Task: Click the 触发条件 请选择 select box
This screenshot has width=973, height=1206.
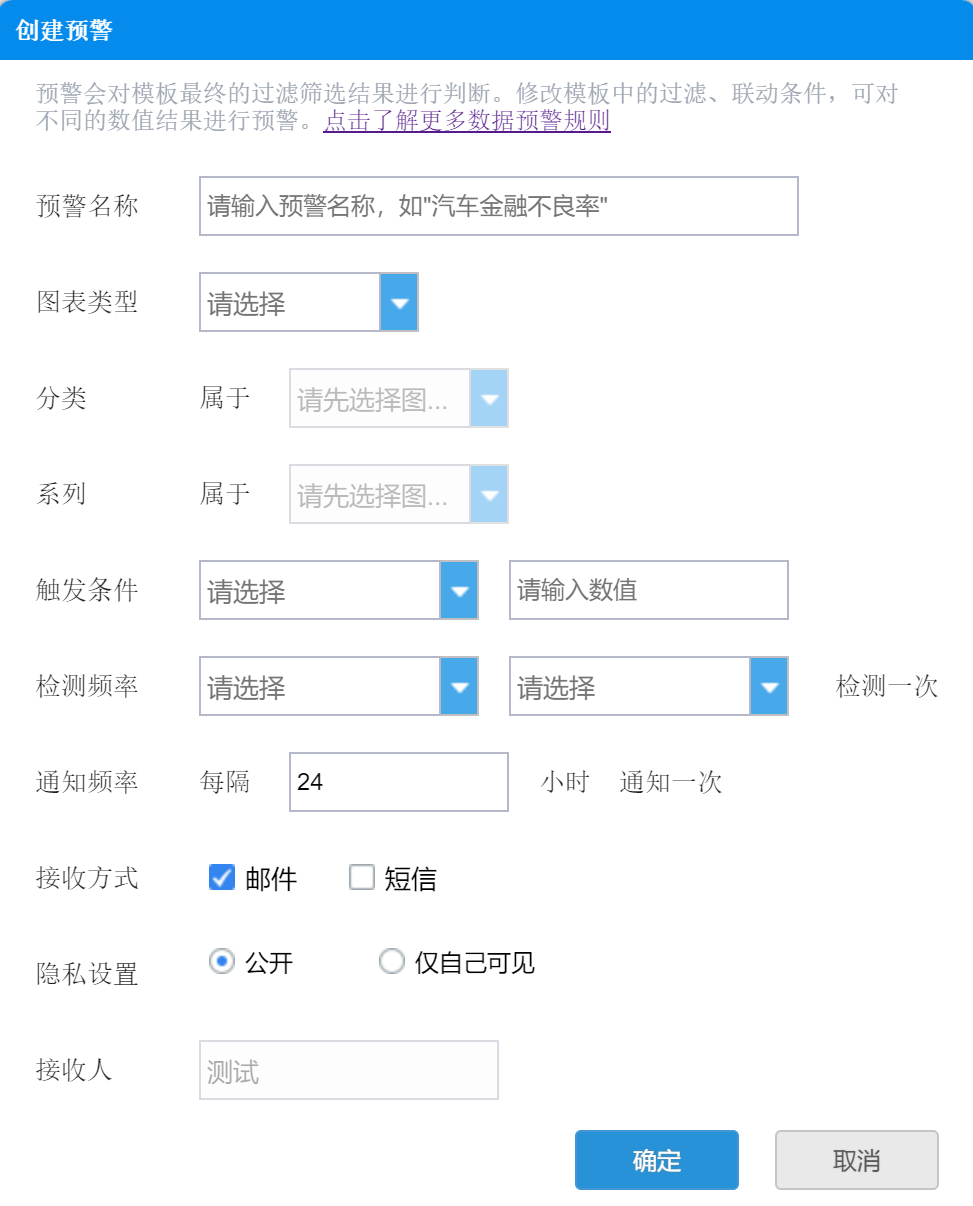Action: pos(320,590)
